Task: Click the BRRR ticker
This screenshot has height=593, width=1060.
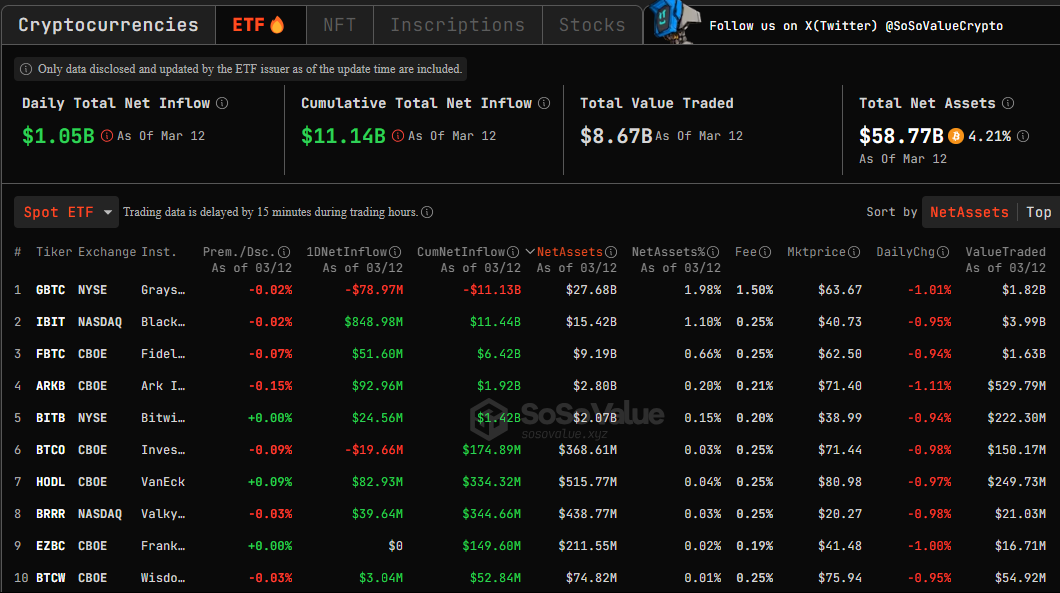Action: coord(51,514)
